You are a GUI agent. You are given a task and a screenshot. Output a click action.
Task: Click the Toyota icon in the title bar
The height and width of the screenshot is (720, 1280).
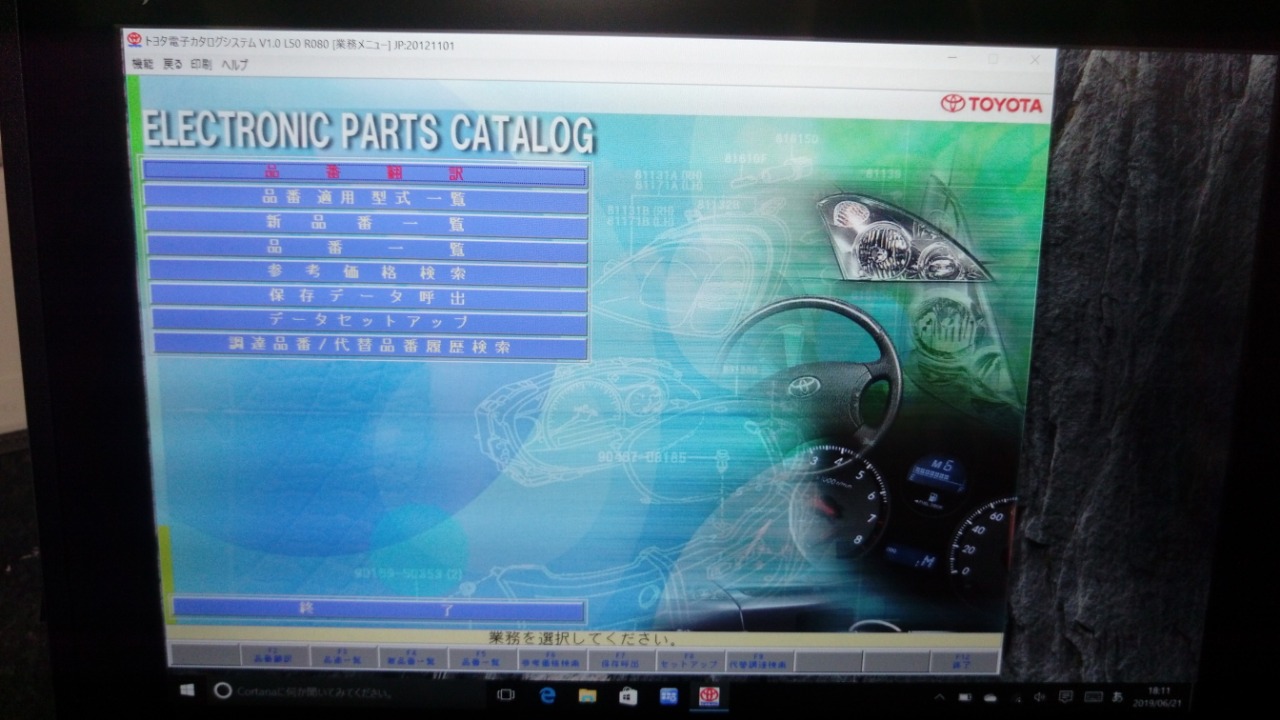(134, 40)
